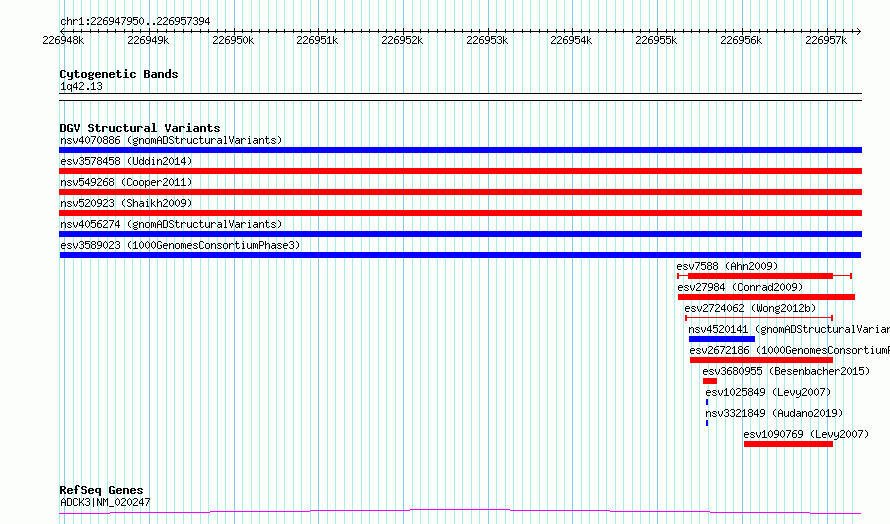Select variant label nsv4070886 (gnomADStructuralVariants)
890x524 pixels.
tap(171, 140)
